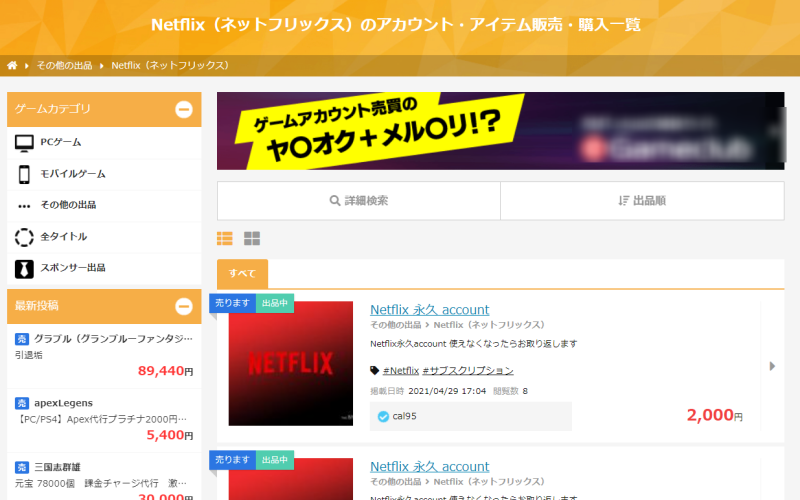Select スポンサー出品 category label

tap(73, 268)
